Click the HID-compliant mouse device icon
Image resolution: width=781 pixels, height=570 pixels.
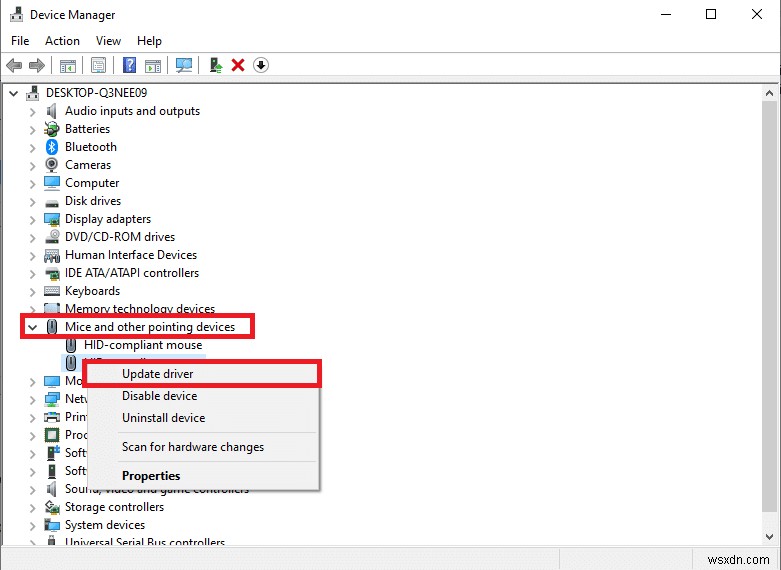click(x=71, y=345)
